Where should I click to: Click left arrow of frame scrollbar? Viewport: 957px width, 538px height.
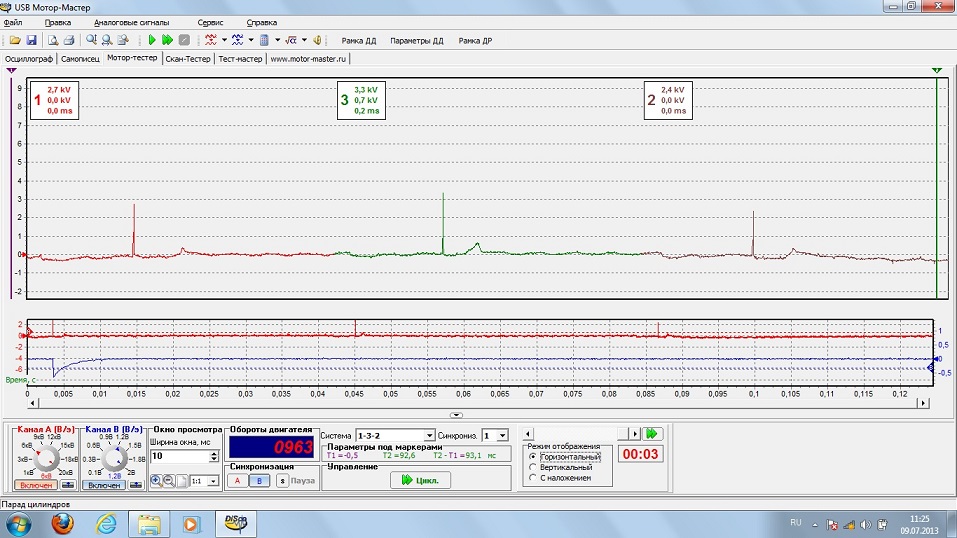[x=528, y=434]
